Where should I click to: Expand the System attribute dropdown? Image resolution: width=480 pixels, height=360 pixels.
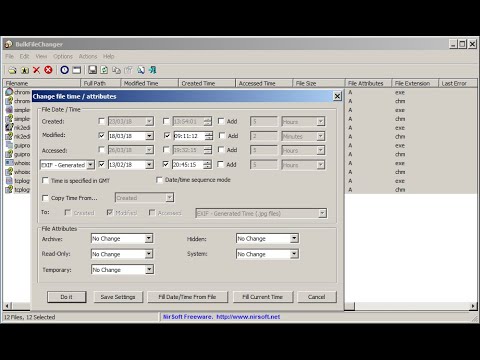(294, 254)
